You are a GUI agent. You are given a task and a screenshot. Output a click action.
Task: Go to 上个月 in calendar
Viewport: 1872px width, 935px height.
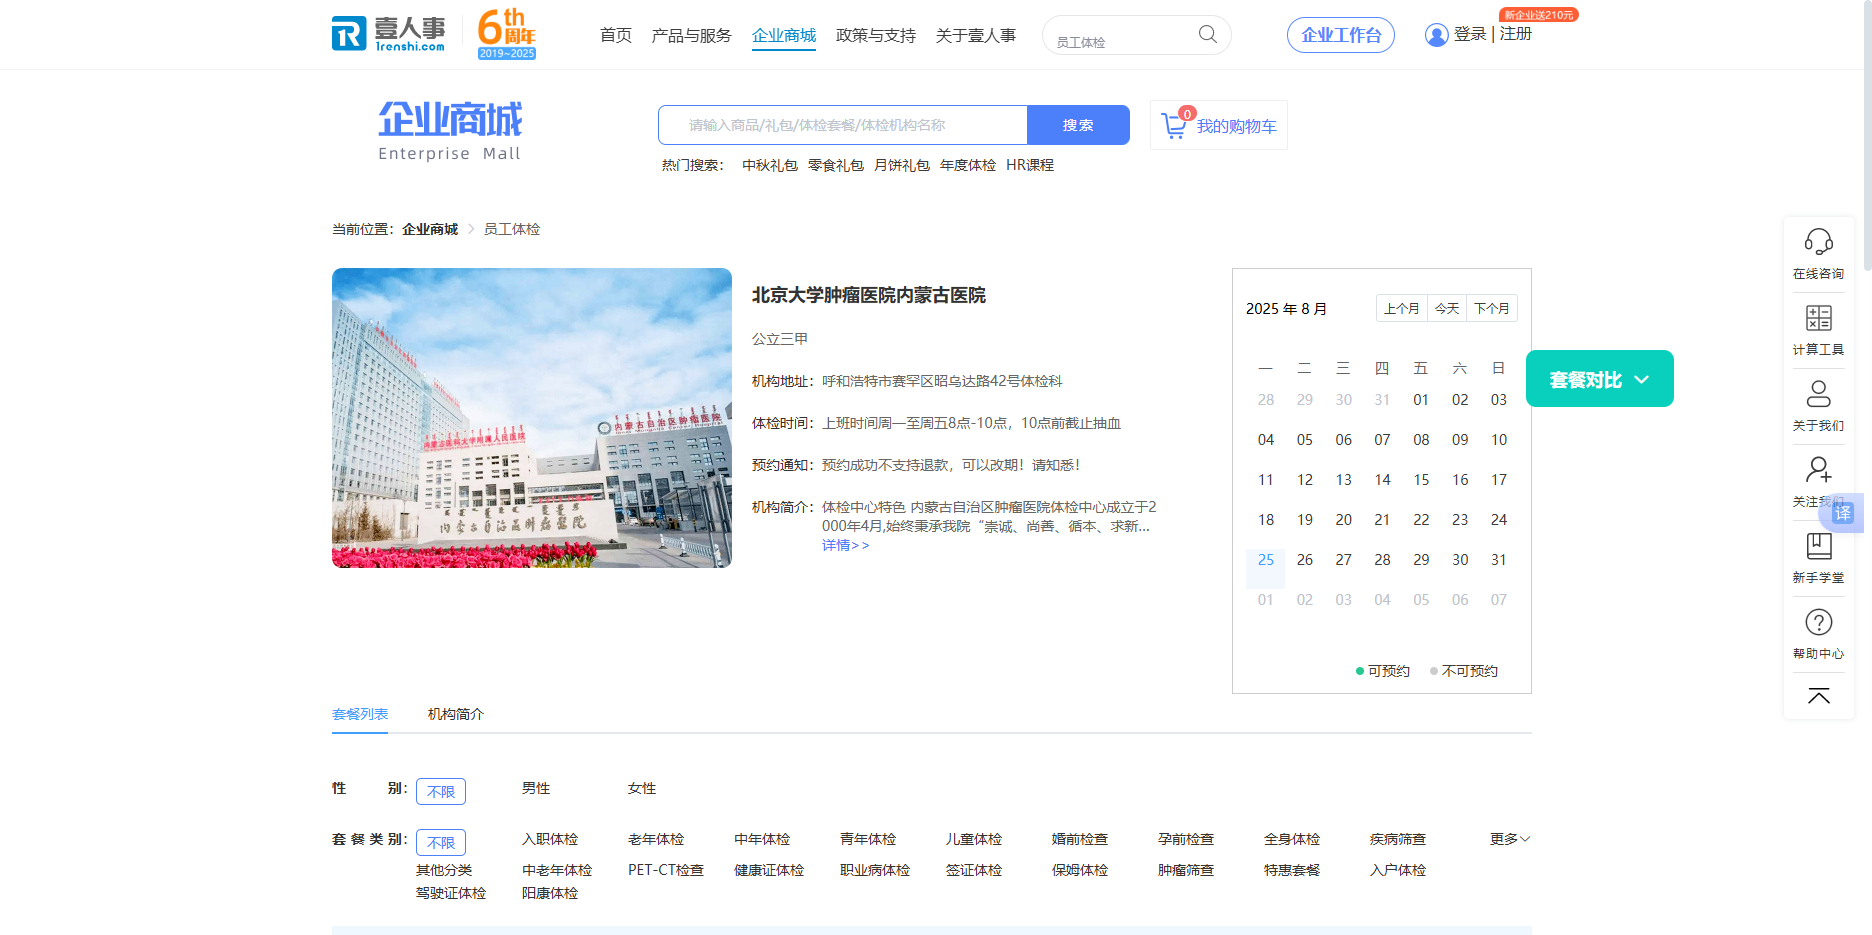pos(1402,308)
